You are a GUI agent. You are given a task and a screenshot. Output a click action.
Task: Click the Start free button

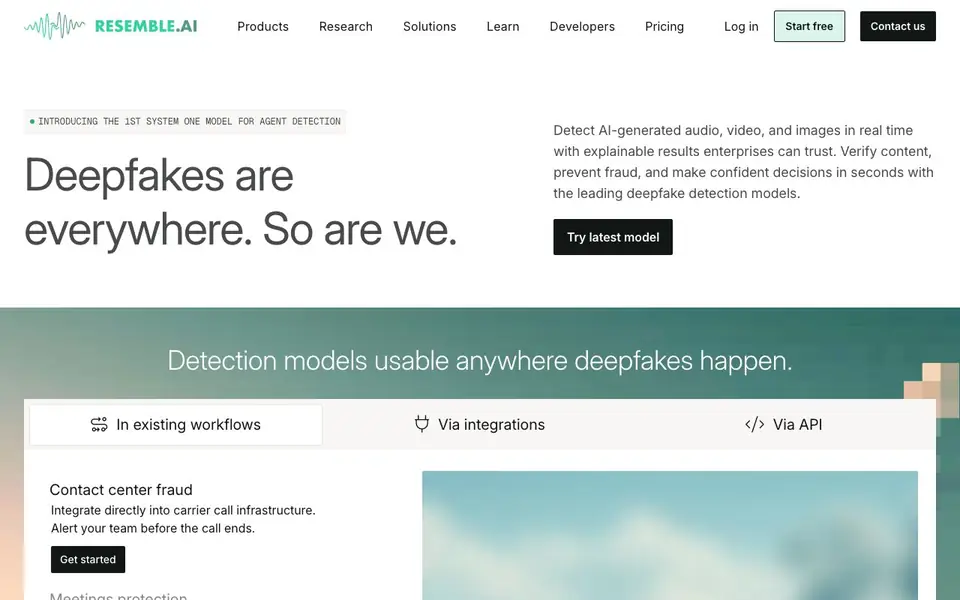[809, 26]
